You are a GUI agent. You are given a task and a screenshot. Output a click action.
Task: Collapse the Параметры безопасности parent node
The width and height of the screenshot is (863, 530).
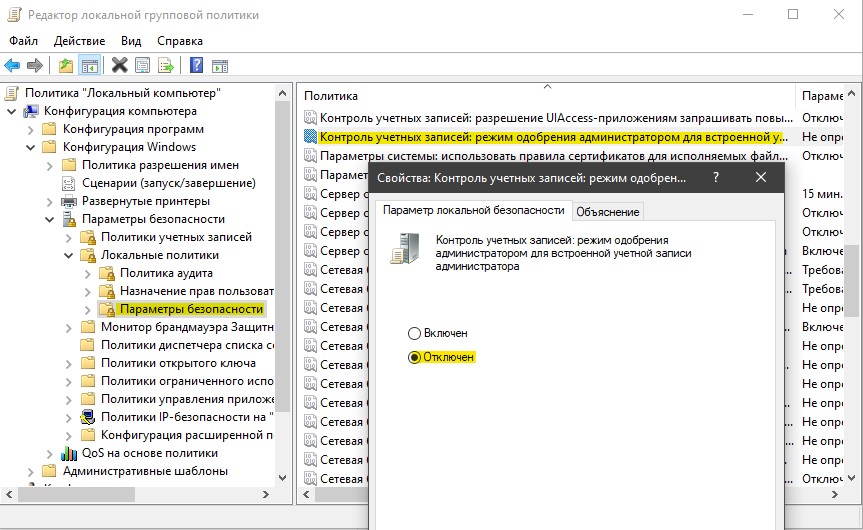coord(50,220)
